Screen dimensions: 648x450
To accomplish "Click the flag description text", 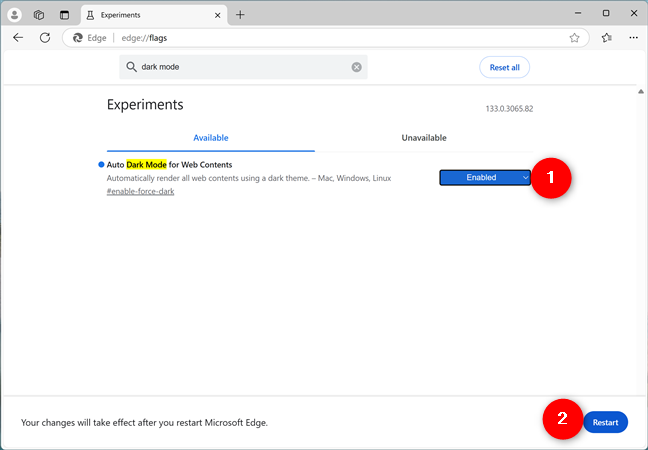I will [249, 178].
